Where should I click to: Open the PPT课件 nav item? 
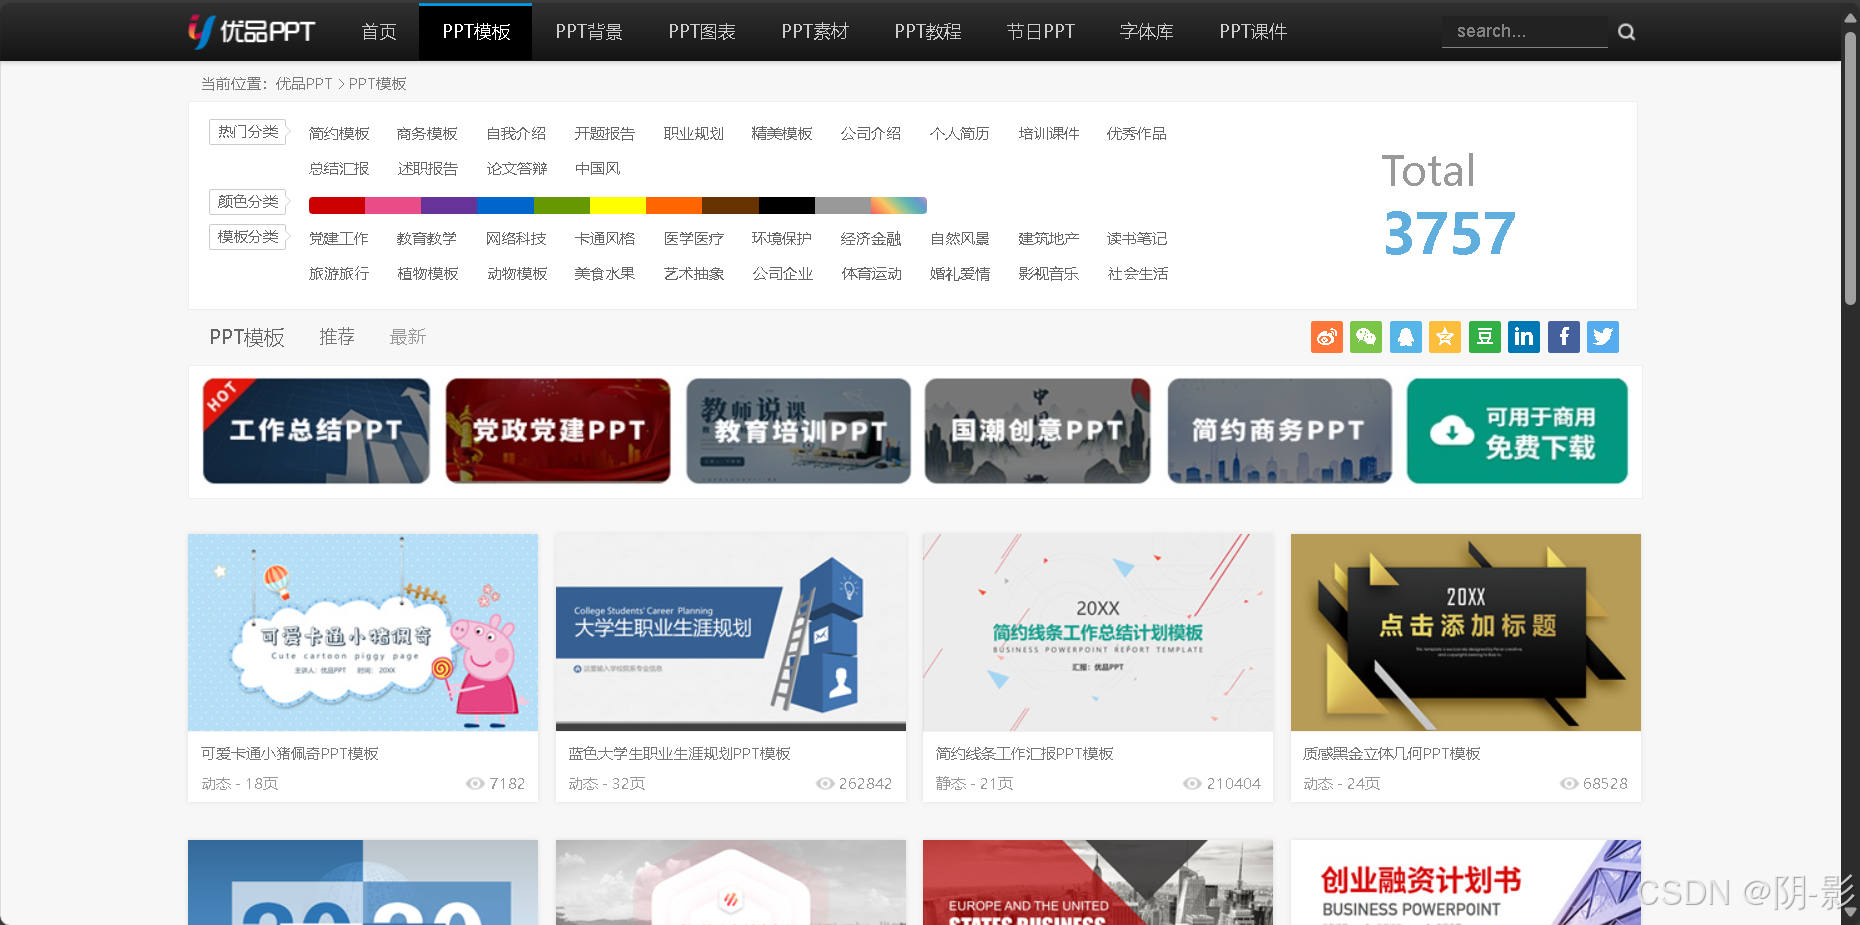1253,32
